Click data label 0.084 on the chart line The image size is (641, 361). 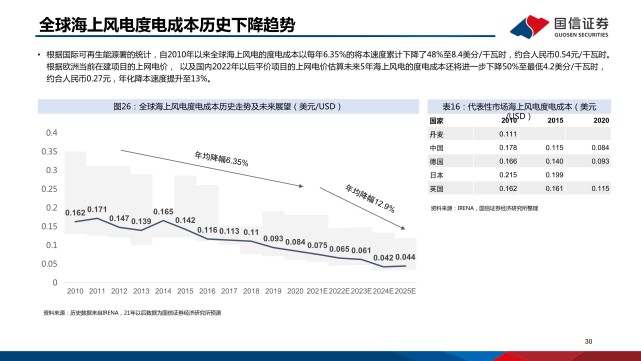(x=295, y=242)
